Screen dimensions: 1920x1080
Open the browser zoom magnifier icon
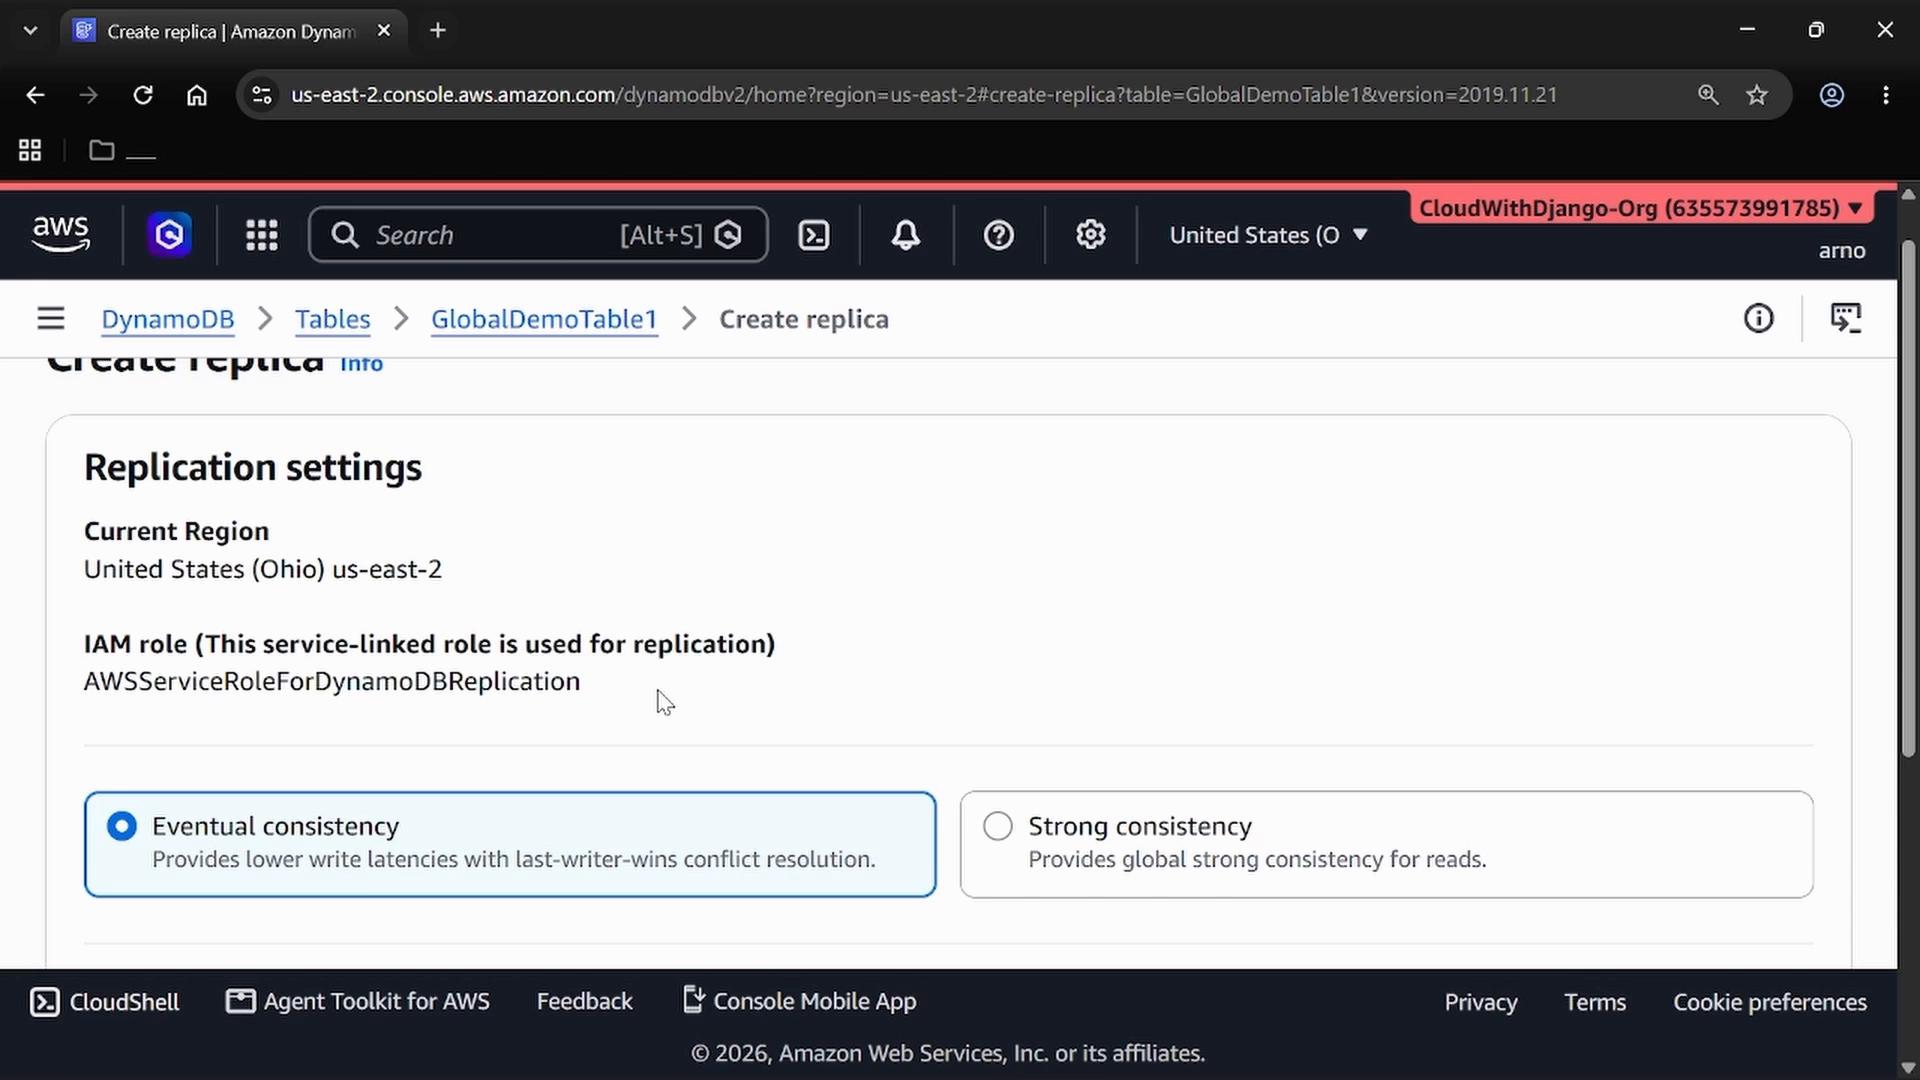tap(1708, 95)
